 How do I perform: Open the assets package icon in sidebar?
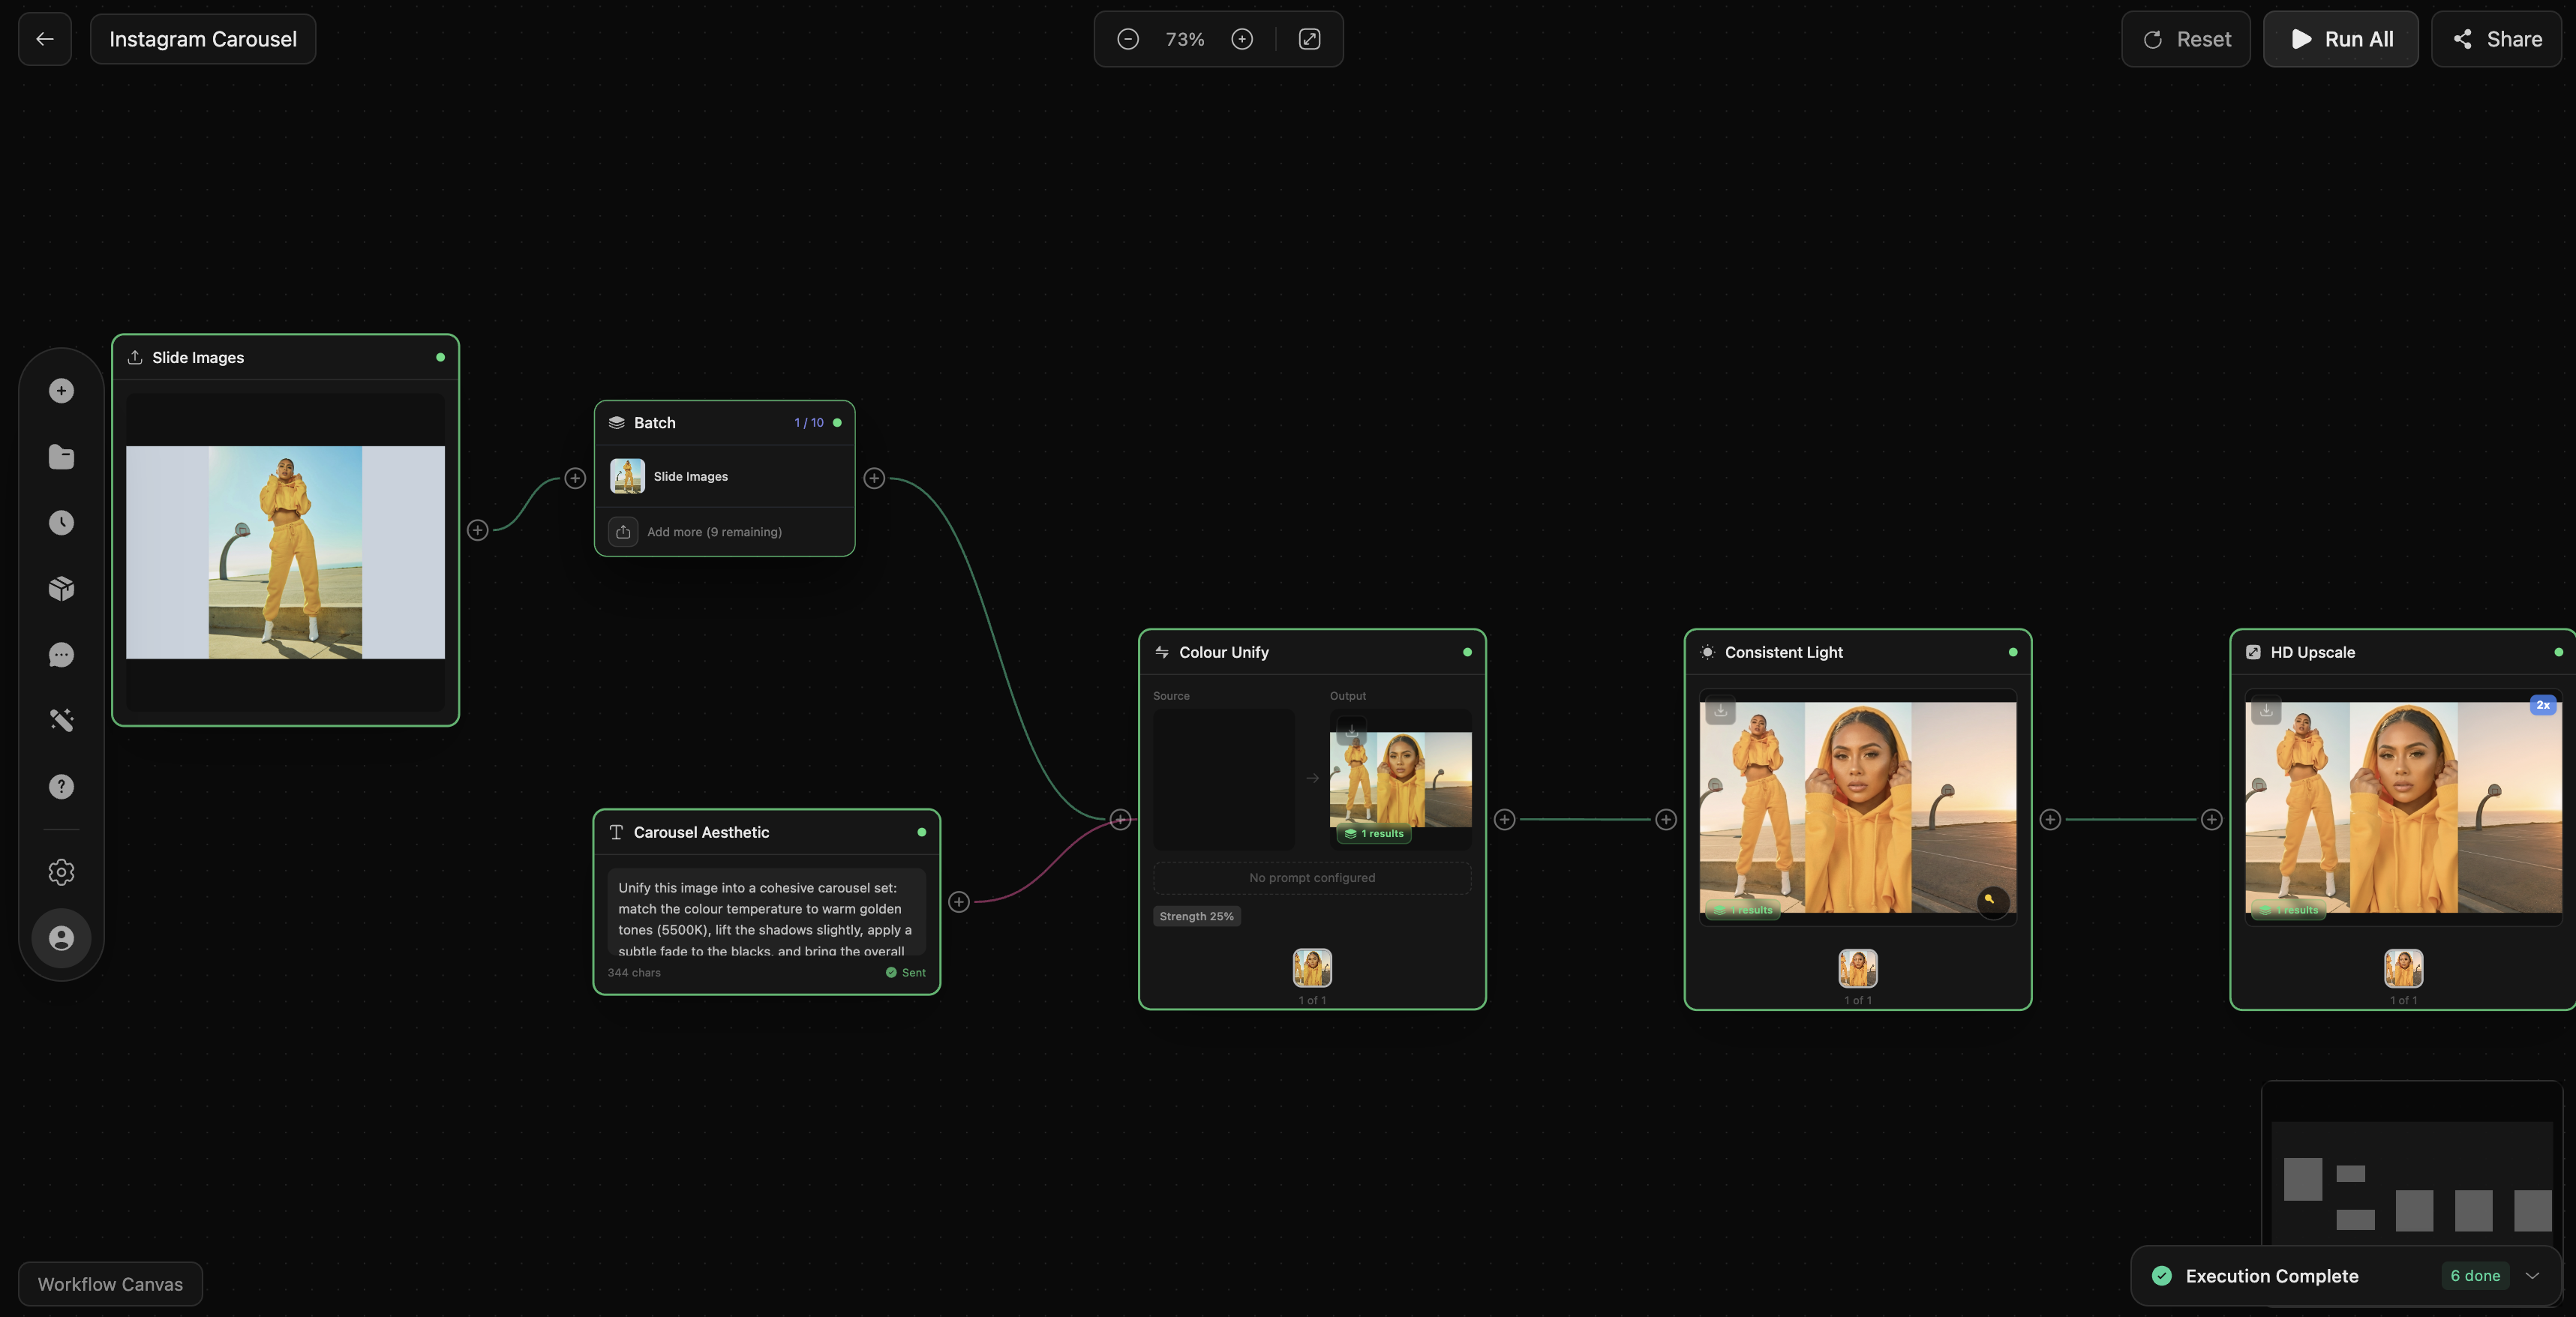pos(61,589)
